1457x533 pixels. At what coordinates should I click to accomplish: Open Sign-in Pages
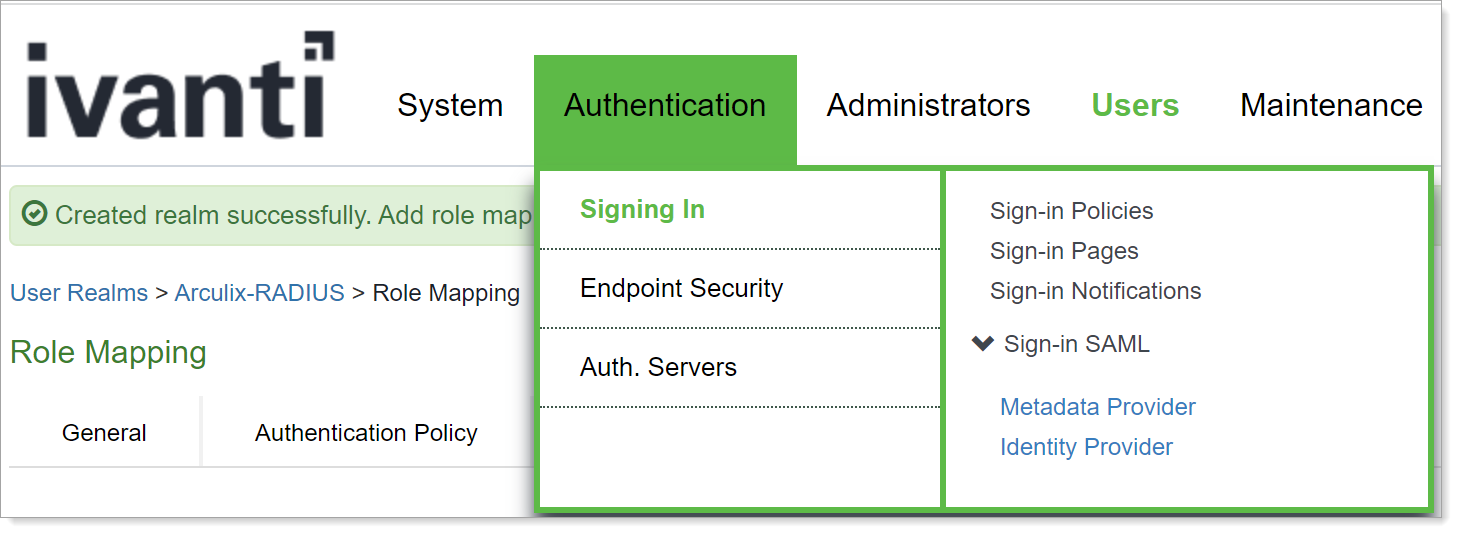tap(1064, 251)
